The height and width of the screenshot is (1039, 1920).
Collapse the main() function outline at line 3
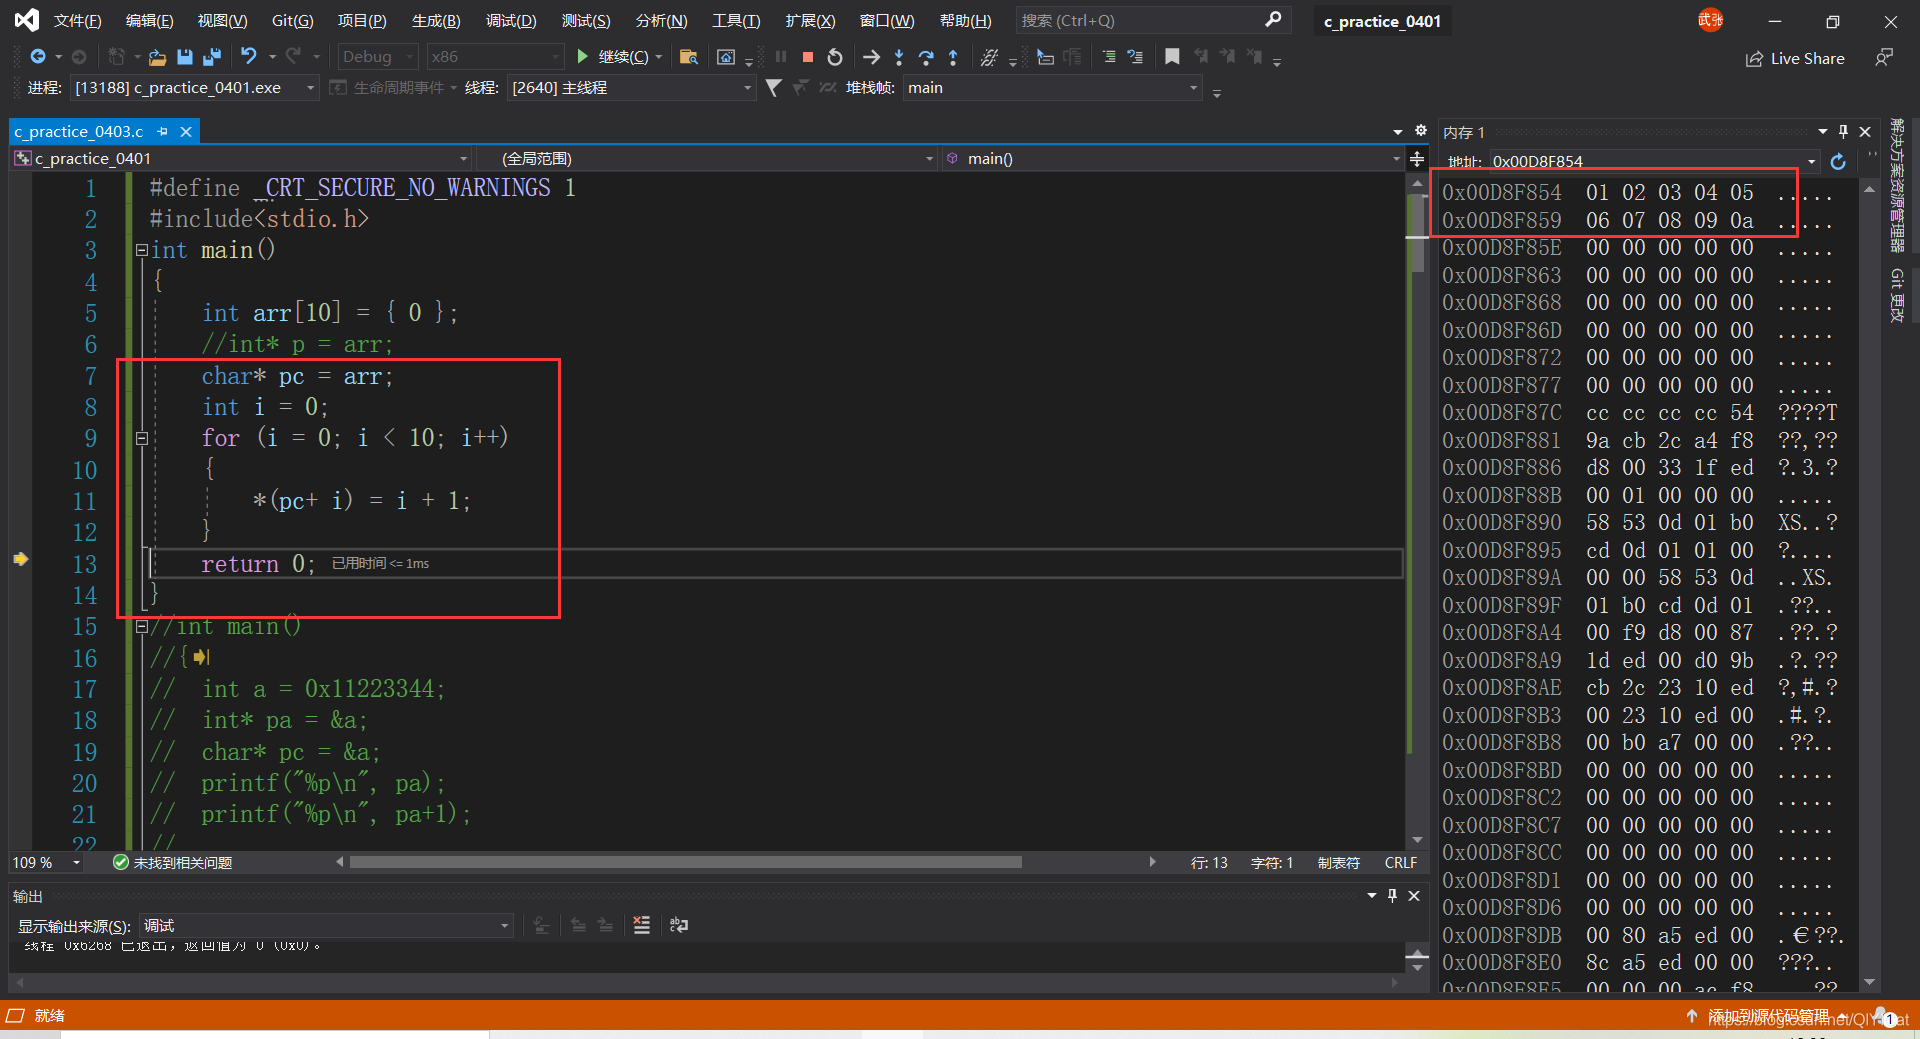click(x=142, y=250)
